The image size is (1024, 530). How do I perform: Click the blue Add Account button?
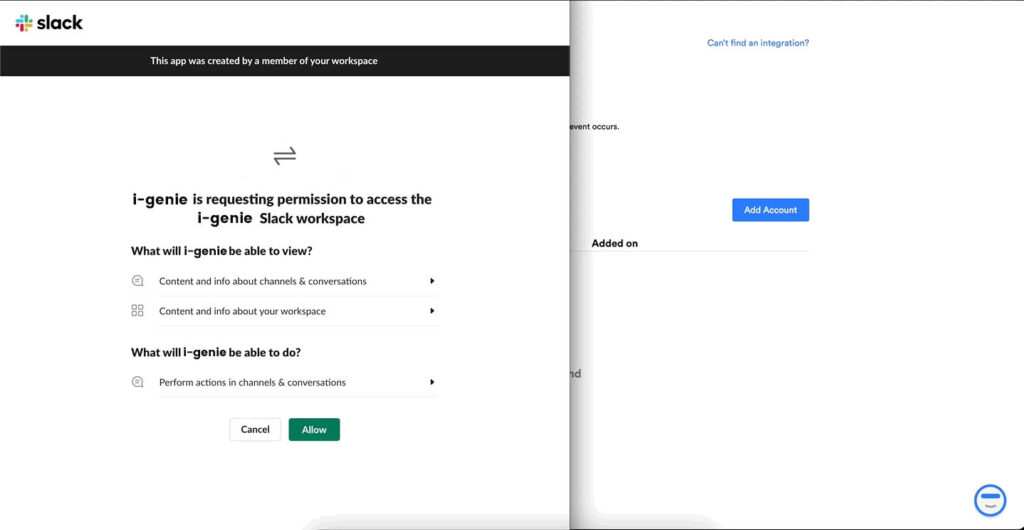(770, 210)
